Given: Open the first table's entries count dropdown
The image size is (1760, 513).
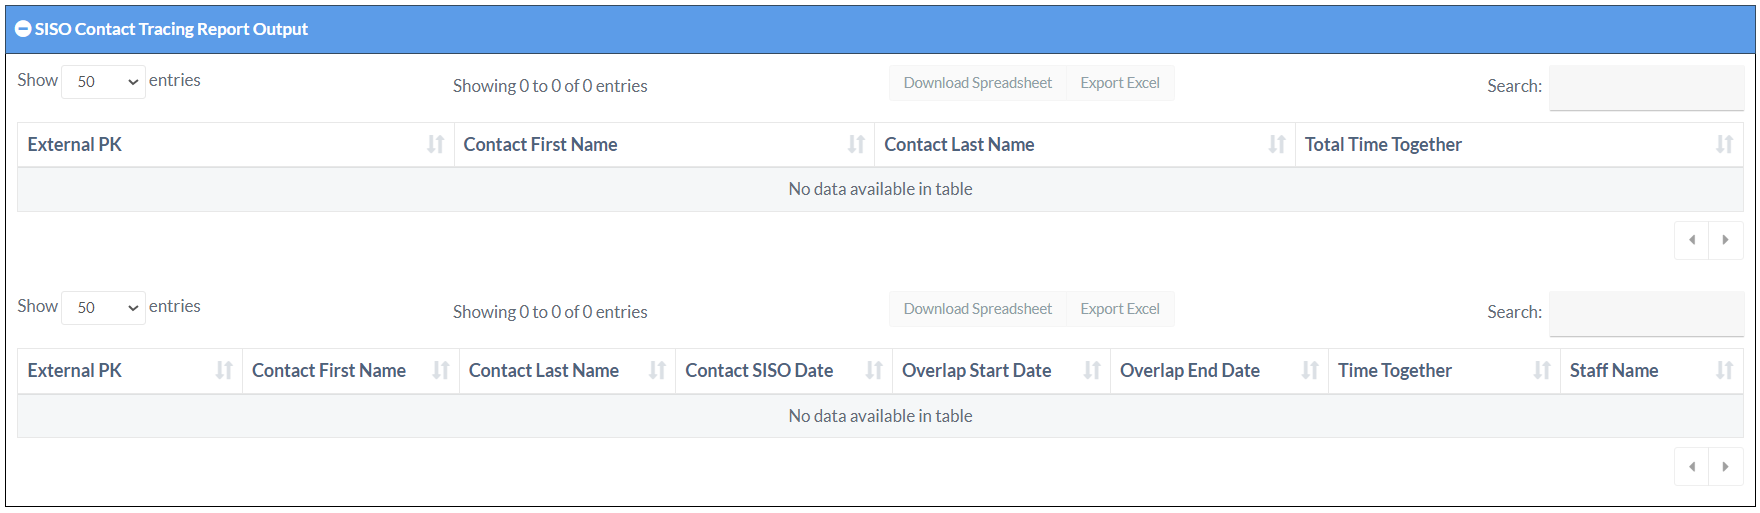Looking at the screenshot, I should 104,82.
